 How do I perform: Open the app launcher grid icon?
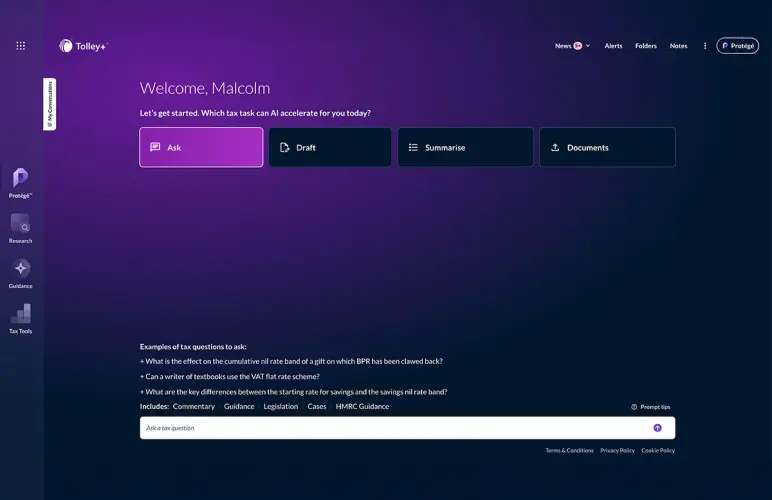(21, 46)
